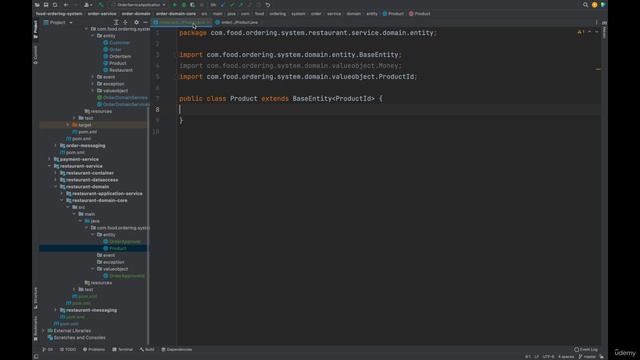Viewport: 640px width, 360px height.
Task: Toggle the Structure side tool window button
Action: click(36, 298)
